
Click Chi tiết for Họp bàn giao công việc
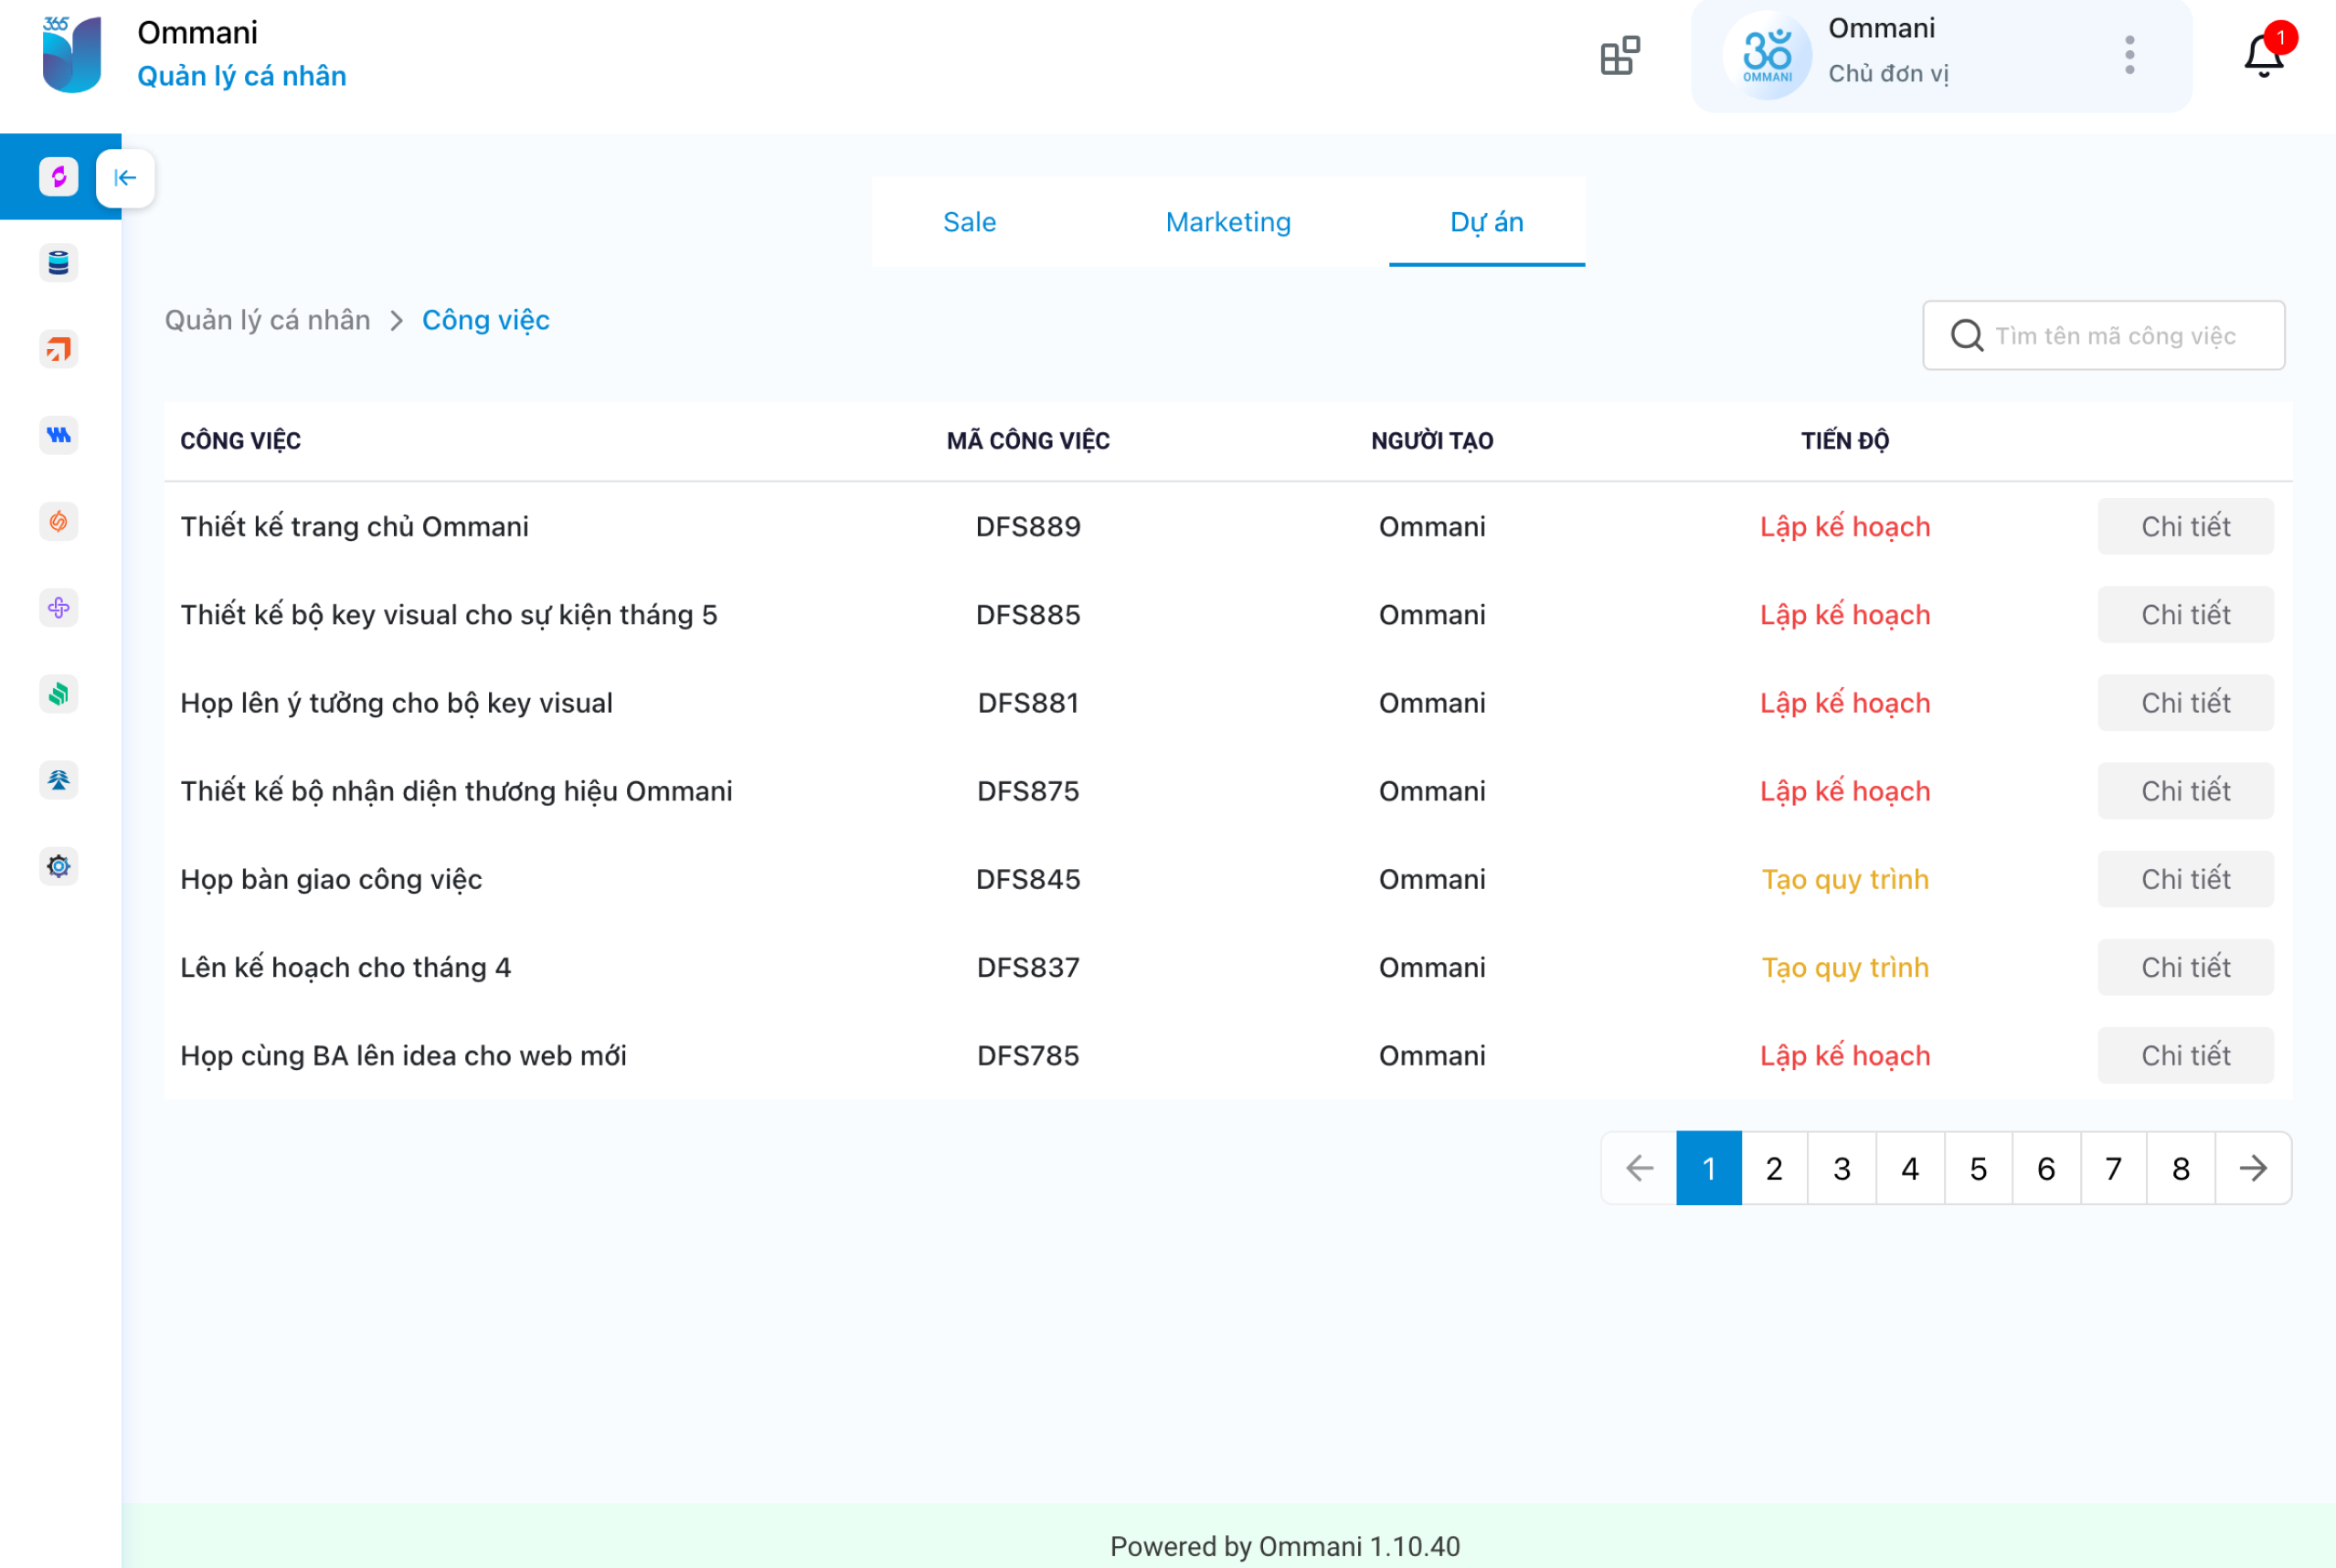[2185, 879]
